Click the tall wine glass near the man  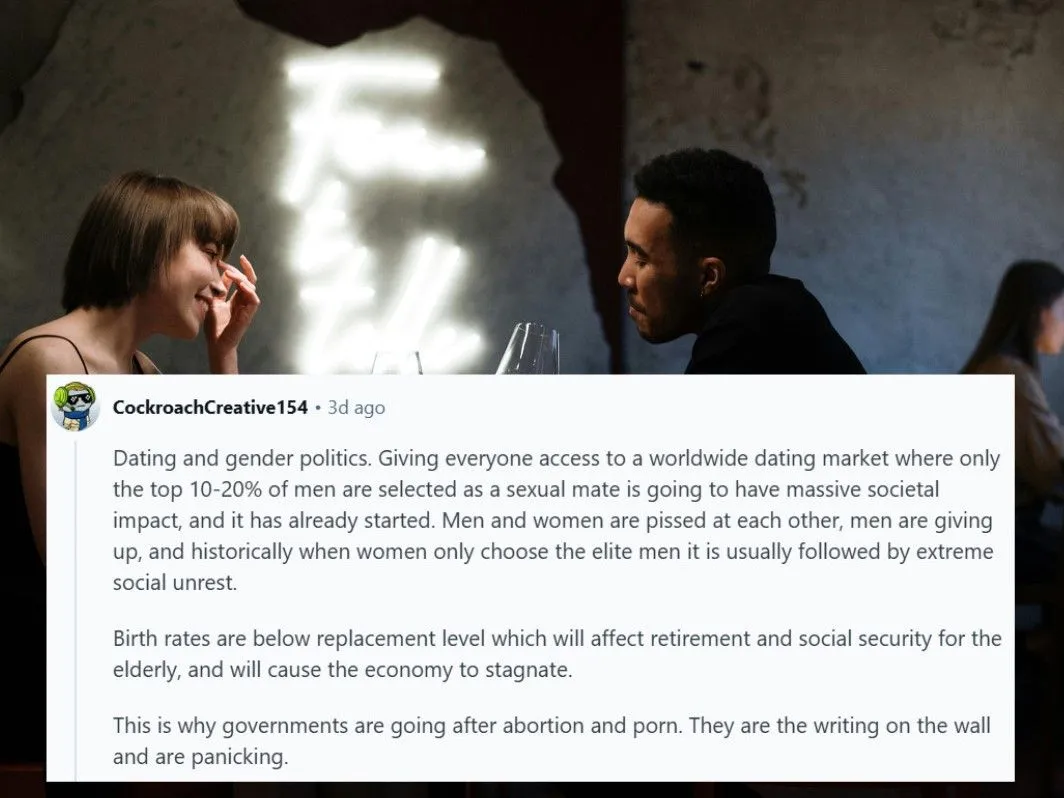pyautogui.click(x=529, y=349)
